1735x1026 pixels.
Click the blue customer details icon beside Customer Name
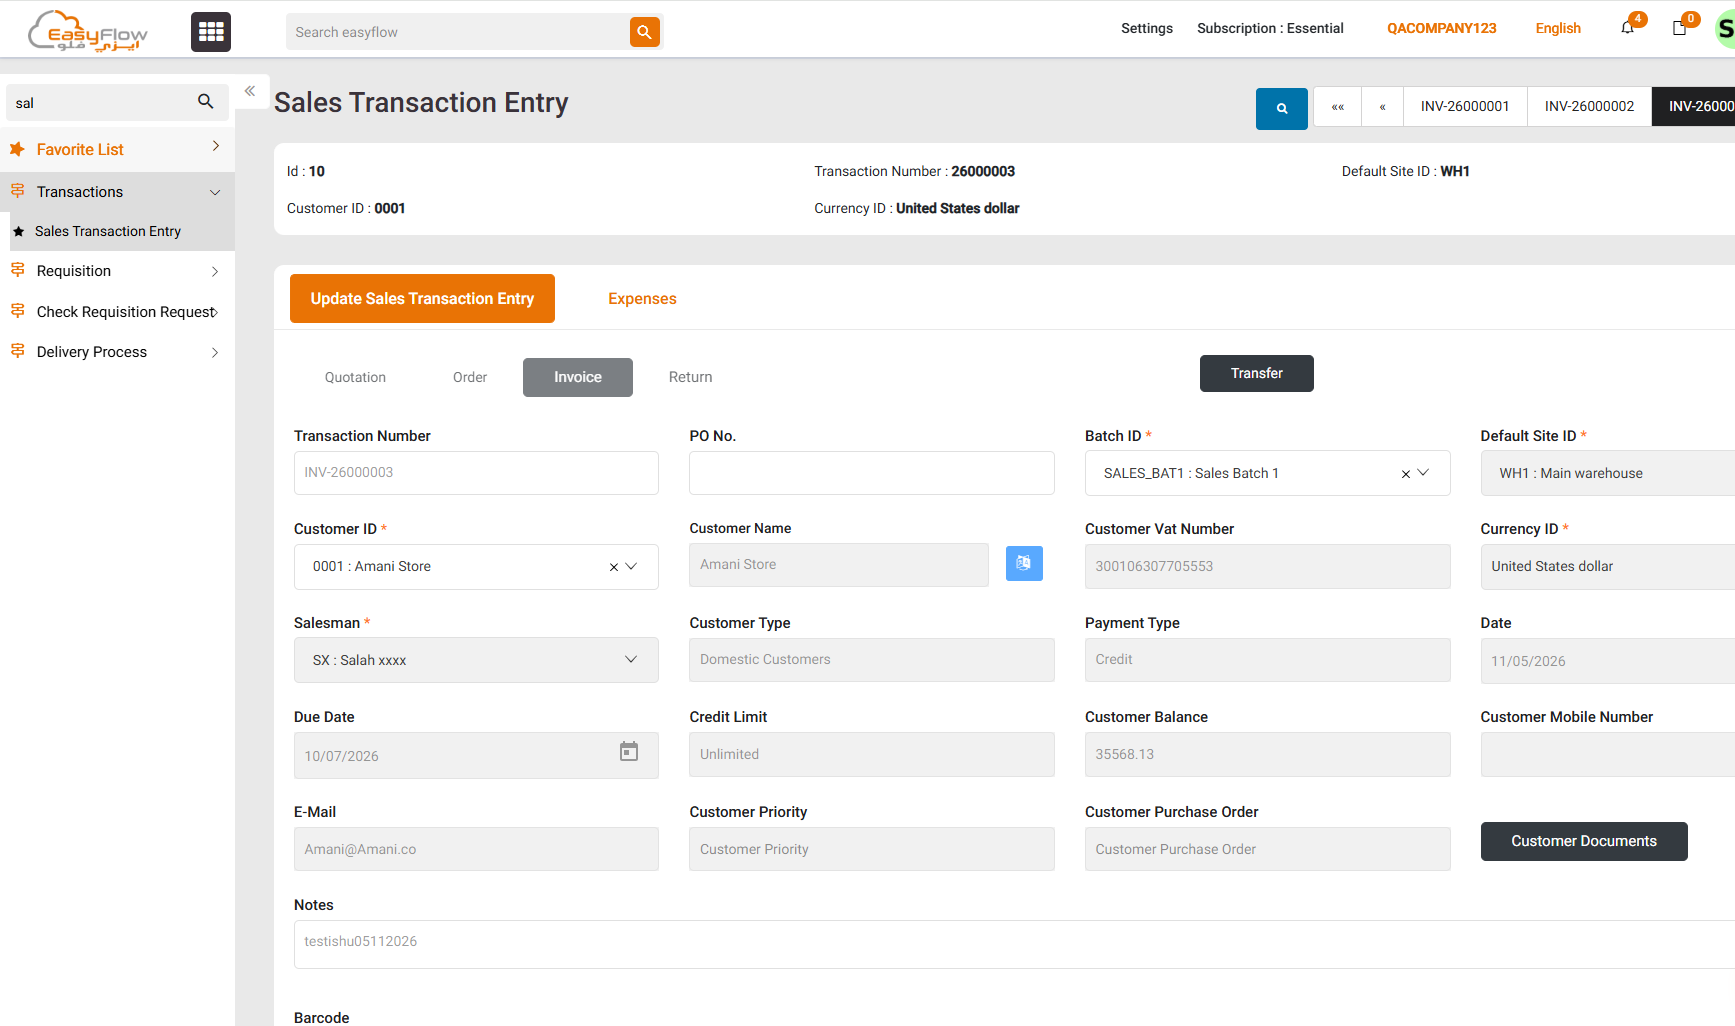click(x=1024, y=563)
